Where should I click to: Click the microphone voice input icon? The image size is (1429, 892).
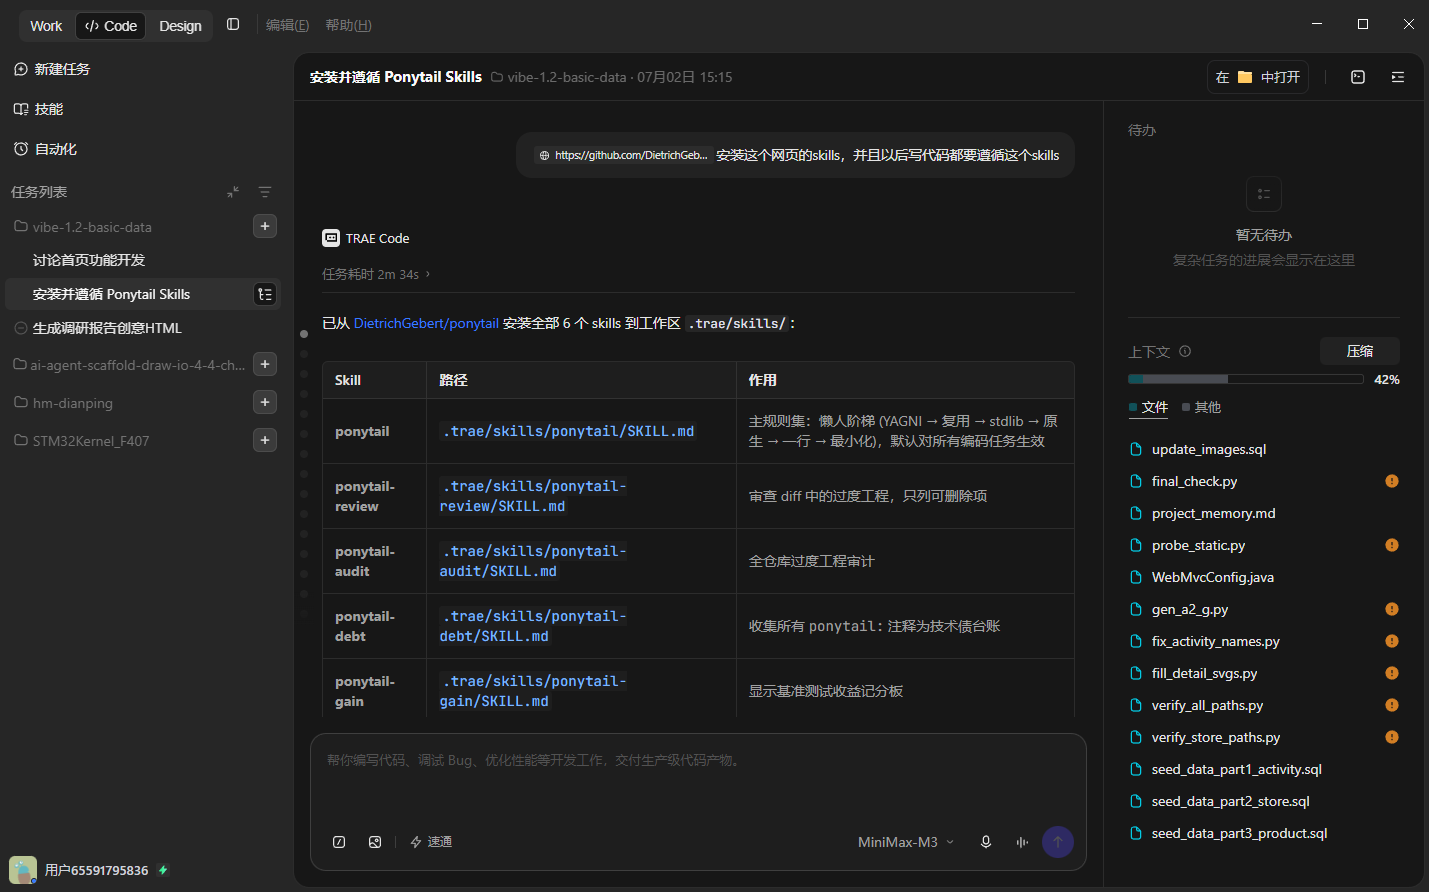[986, 842]
